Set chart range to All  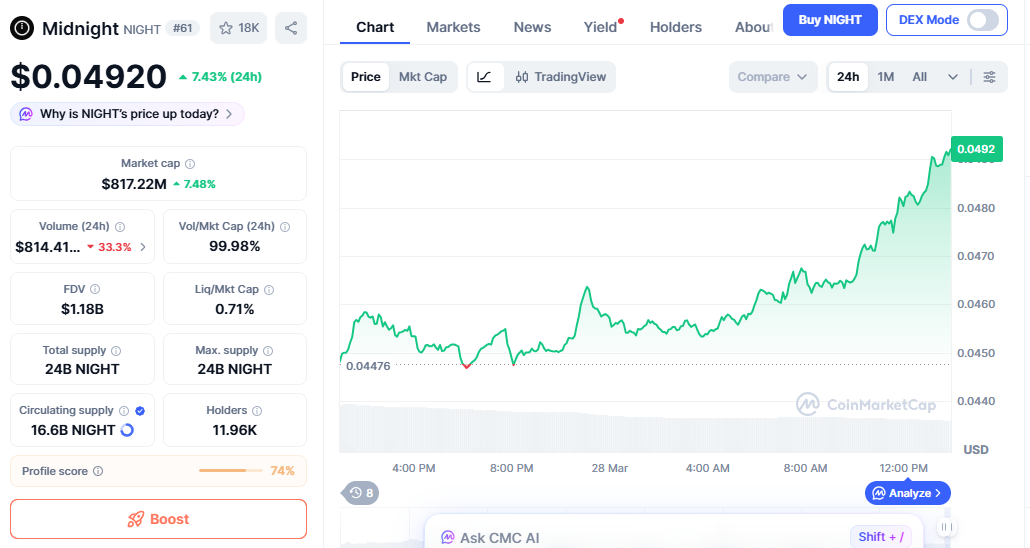920,77
